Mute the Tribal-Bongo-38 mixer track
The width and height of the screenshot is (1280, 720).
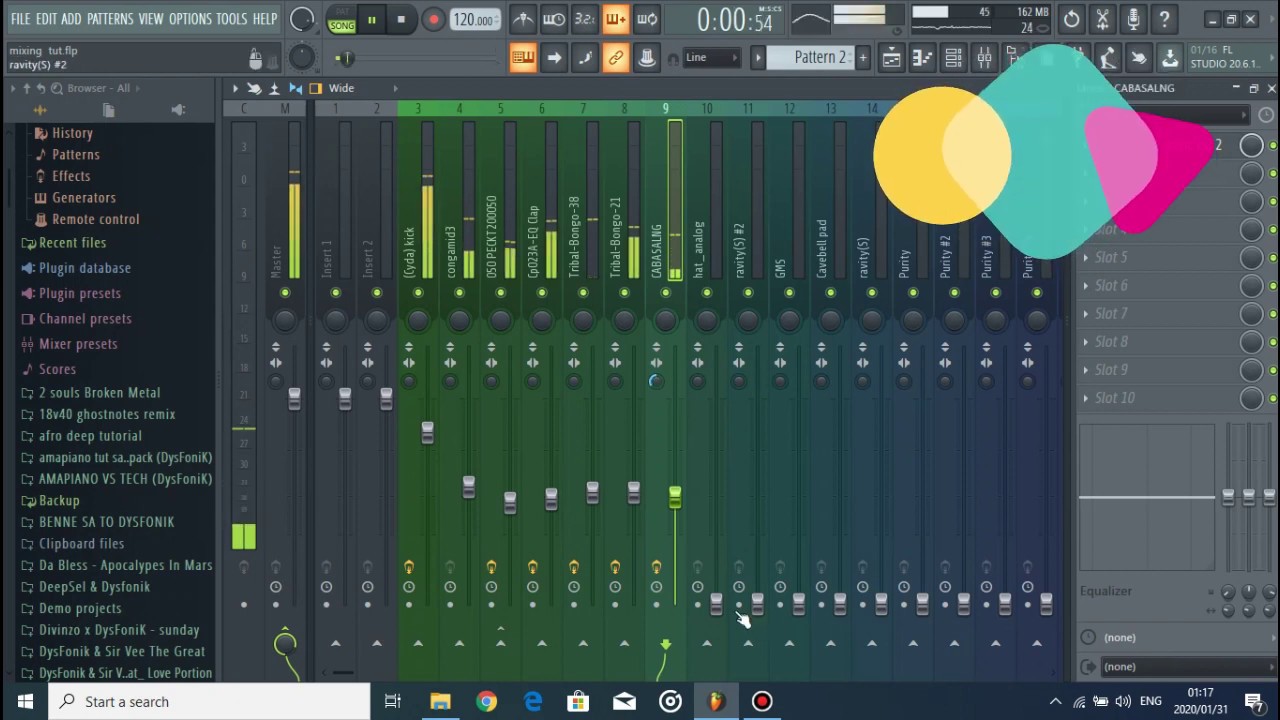583,293
